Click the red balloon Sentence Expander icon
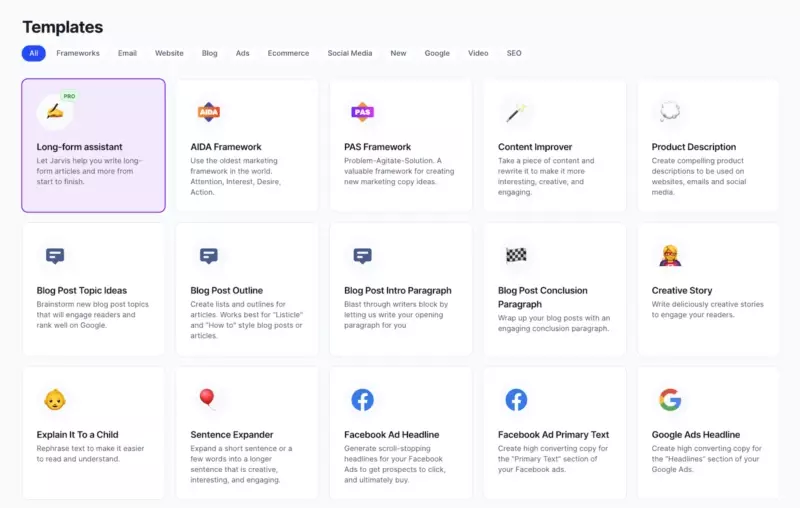The width and height of the screenshot is (800, 508). point(207,399)
